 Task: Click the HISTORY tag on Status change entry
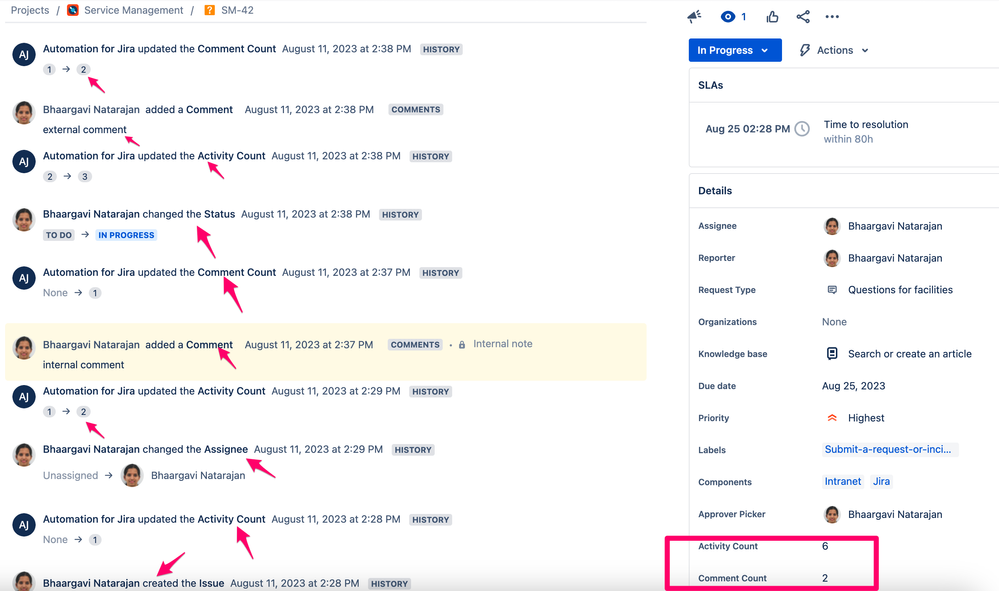(x=400, y=215)
